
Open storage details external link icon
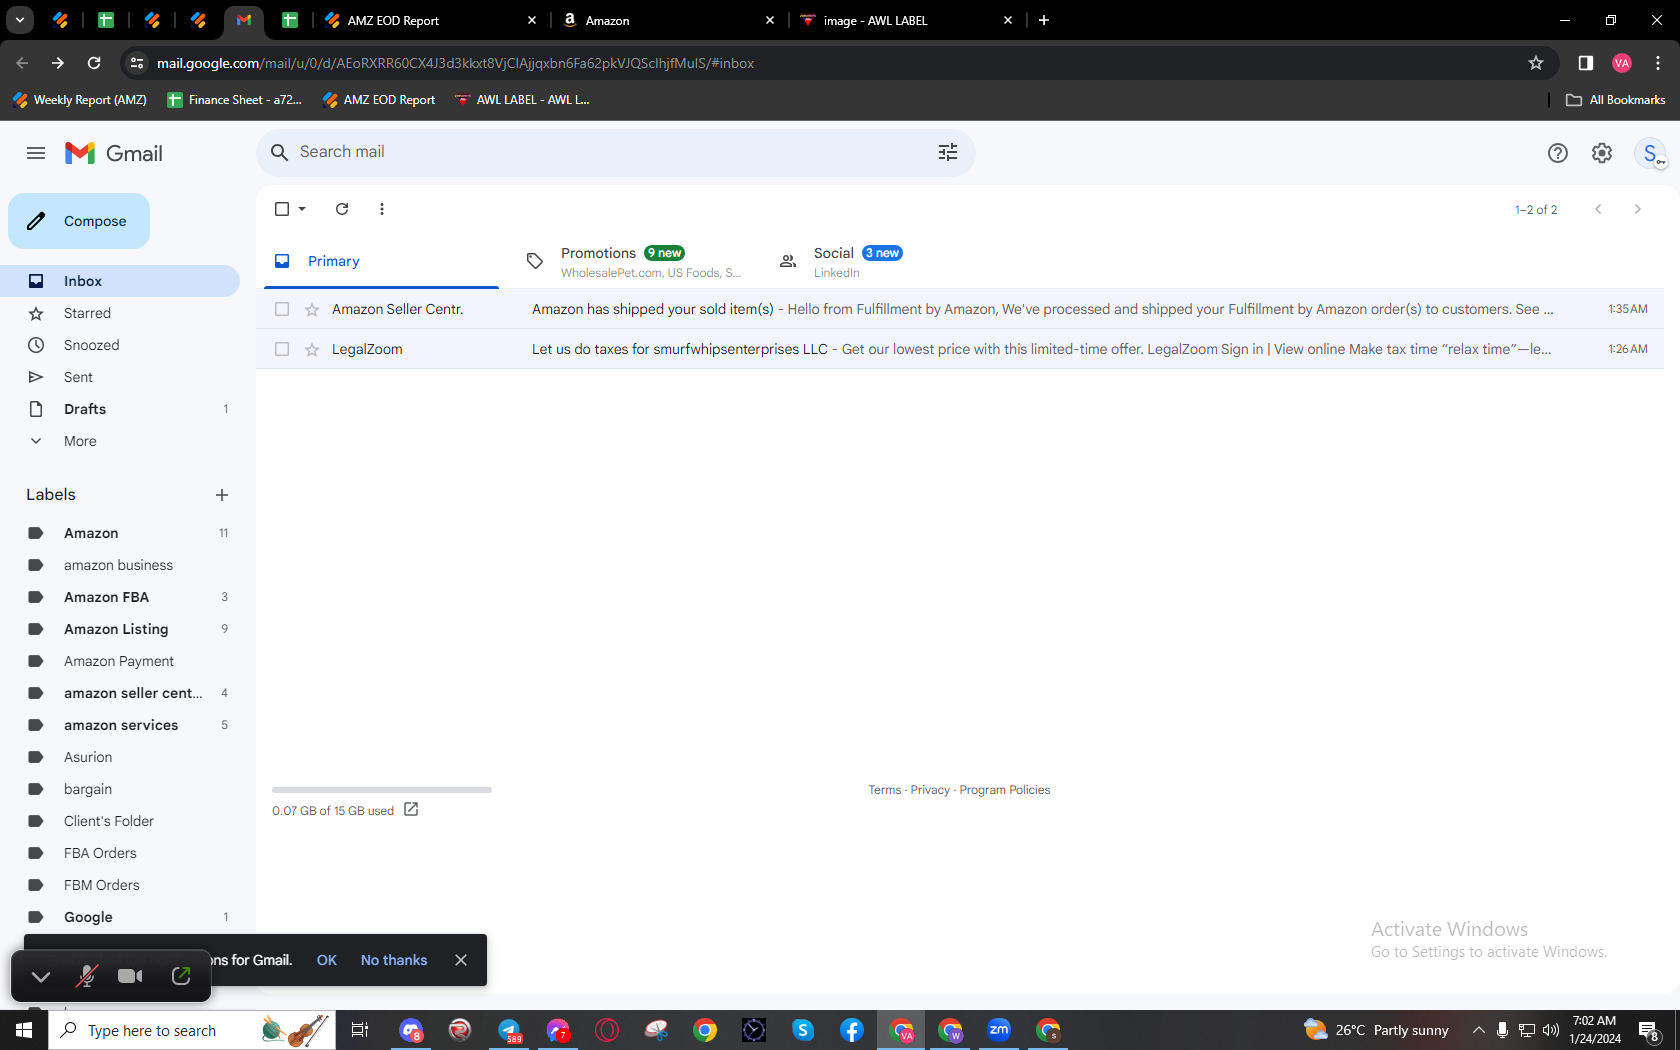pos(411,809)
